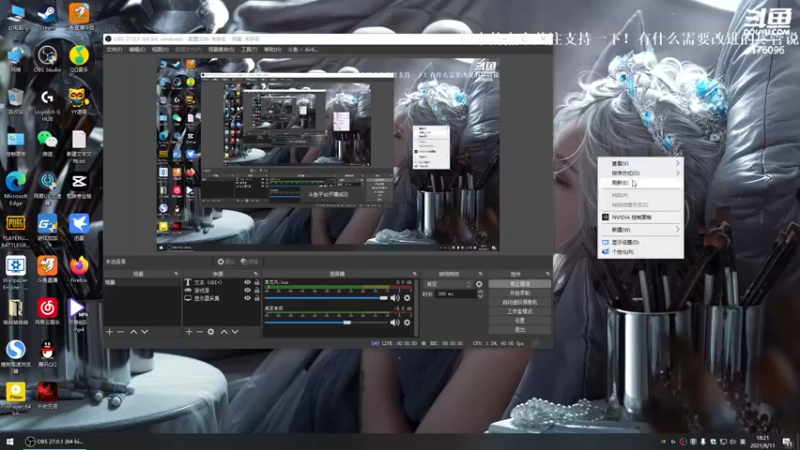This screenshot has height=450, width=800.
Task: Add a source with plus icon
Action: (x=189, y=332)
